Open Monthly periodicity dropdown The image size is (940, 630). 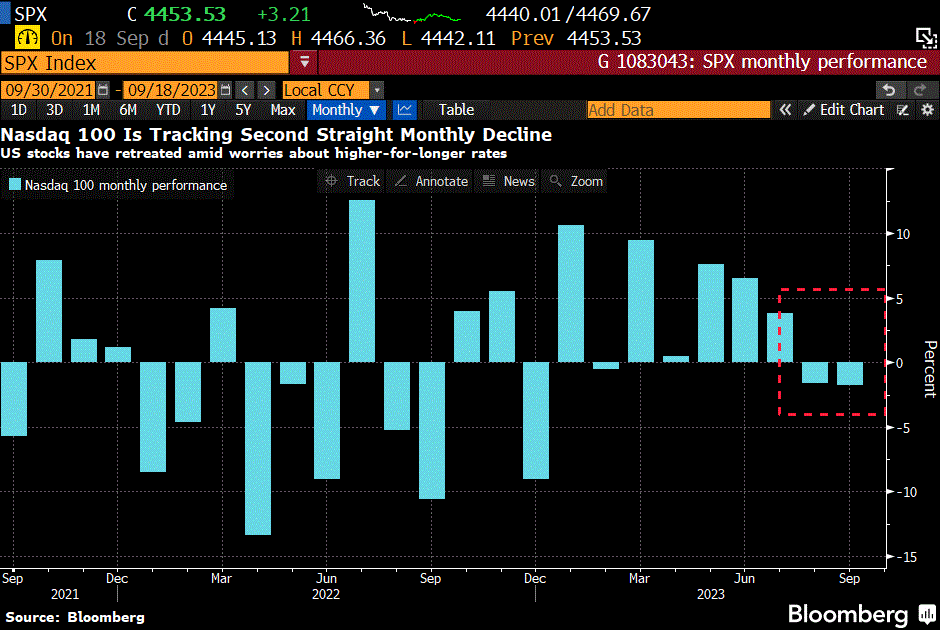click(x=346, y=110)
